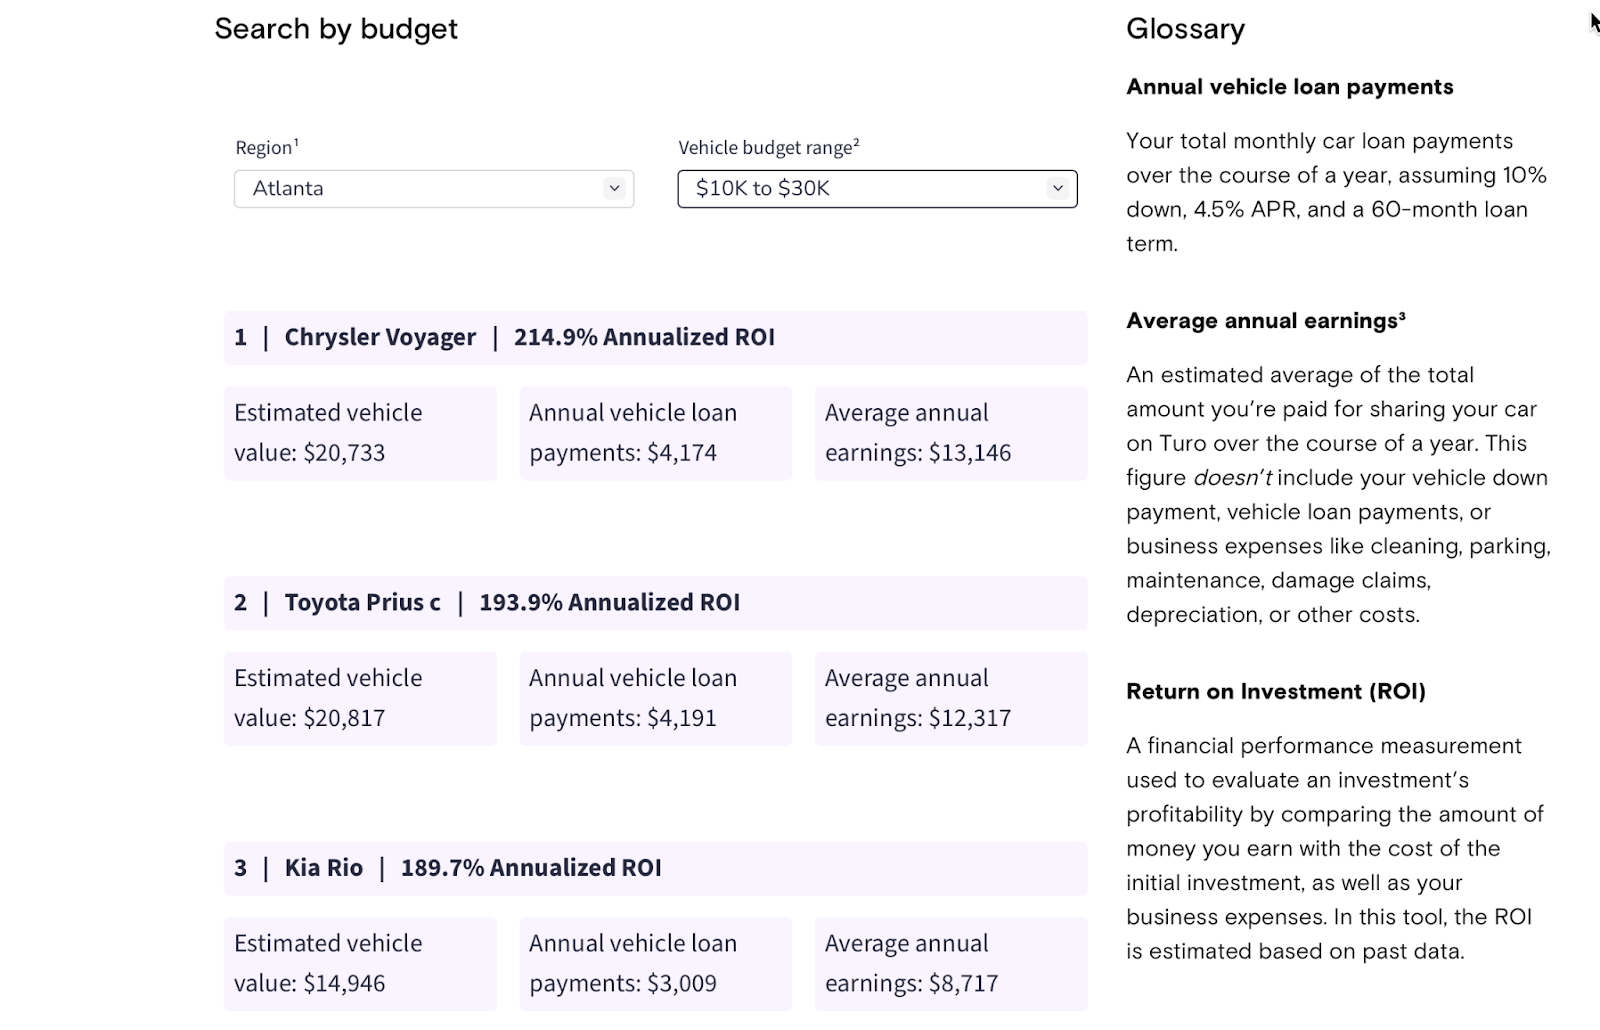The width and height of the screenshot is (1600, 1030).
Task: Click Chrysler Voyager estimated vehicle value card
Action: coord(360,433)
